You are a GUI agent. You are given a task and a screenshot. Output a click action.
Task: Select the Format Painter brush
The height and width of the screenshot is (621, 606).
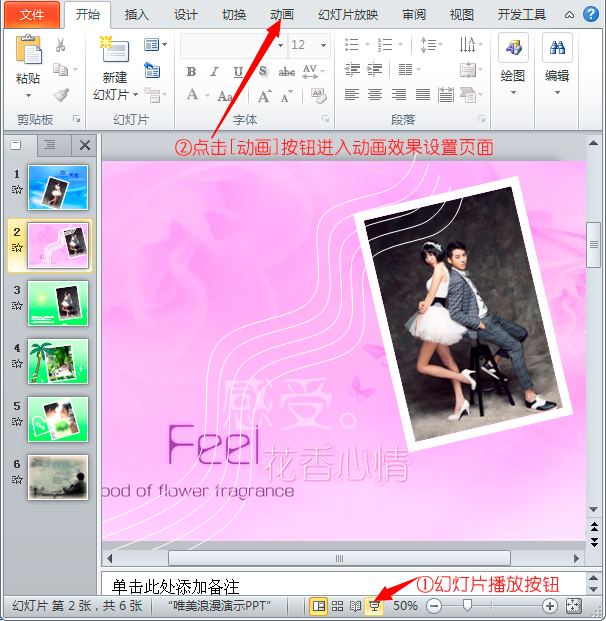click(61, 95)
